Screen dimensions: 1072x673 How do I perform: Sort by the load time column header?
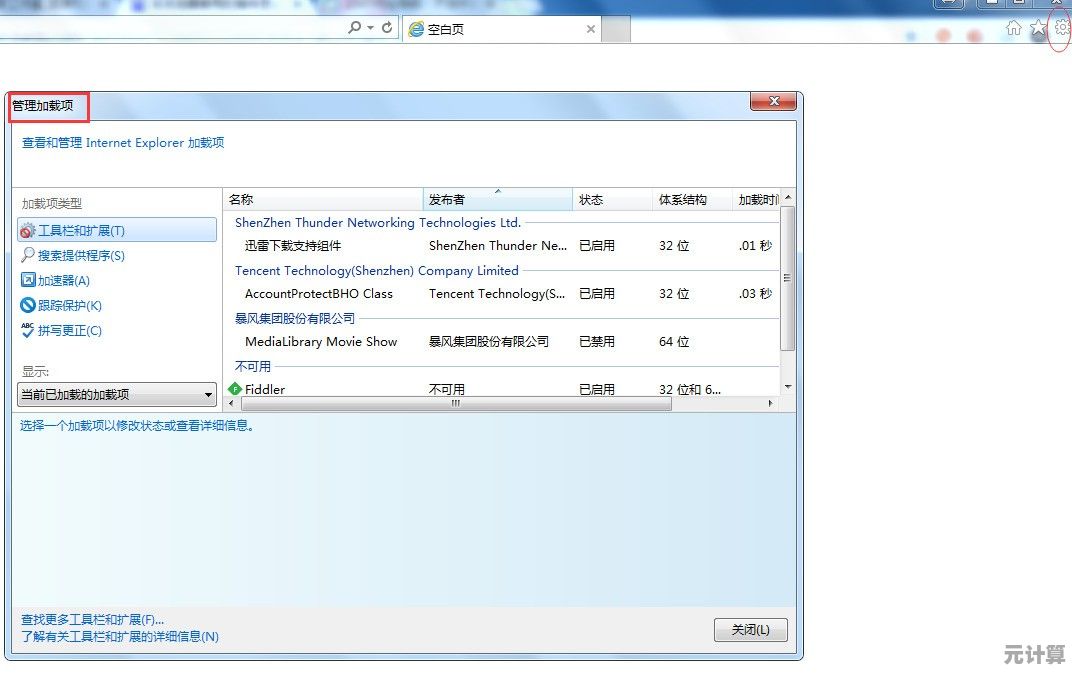coord(756,200)
